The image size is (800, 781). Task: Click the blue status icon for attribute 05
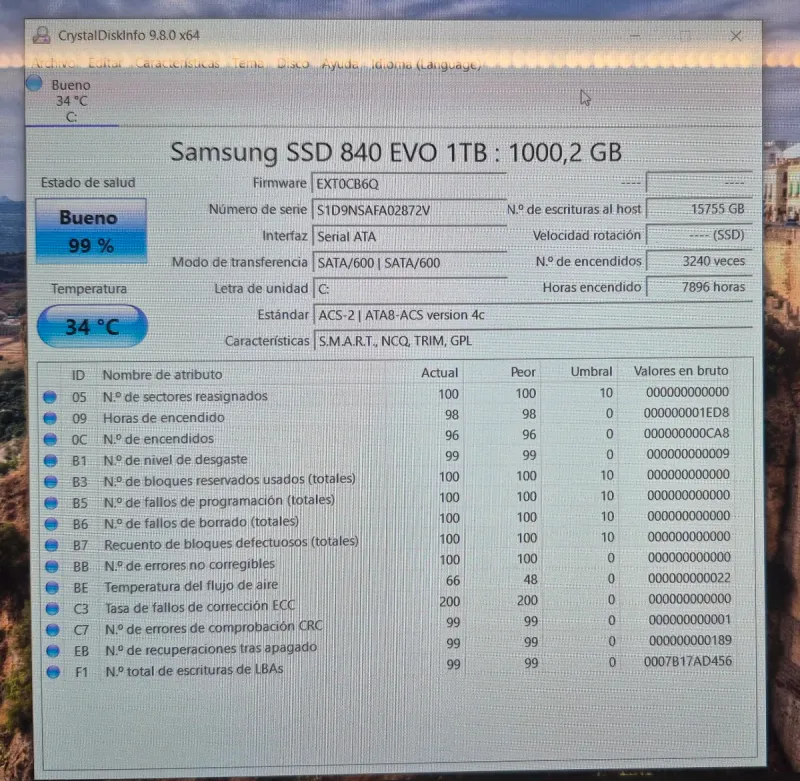(x=50, y=397)
